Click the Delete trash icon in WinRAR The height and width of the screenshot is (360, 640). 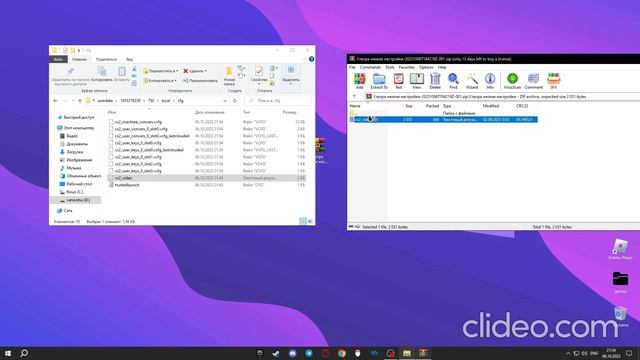(x=435, y=81)
